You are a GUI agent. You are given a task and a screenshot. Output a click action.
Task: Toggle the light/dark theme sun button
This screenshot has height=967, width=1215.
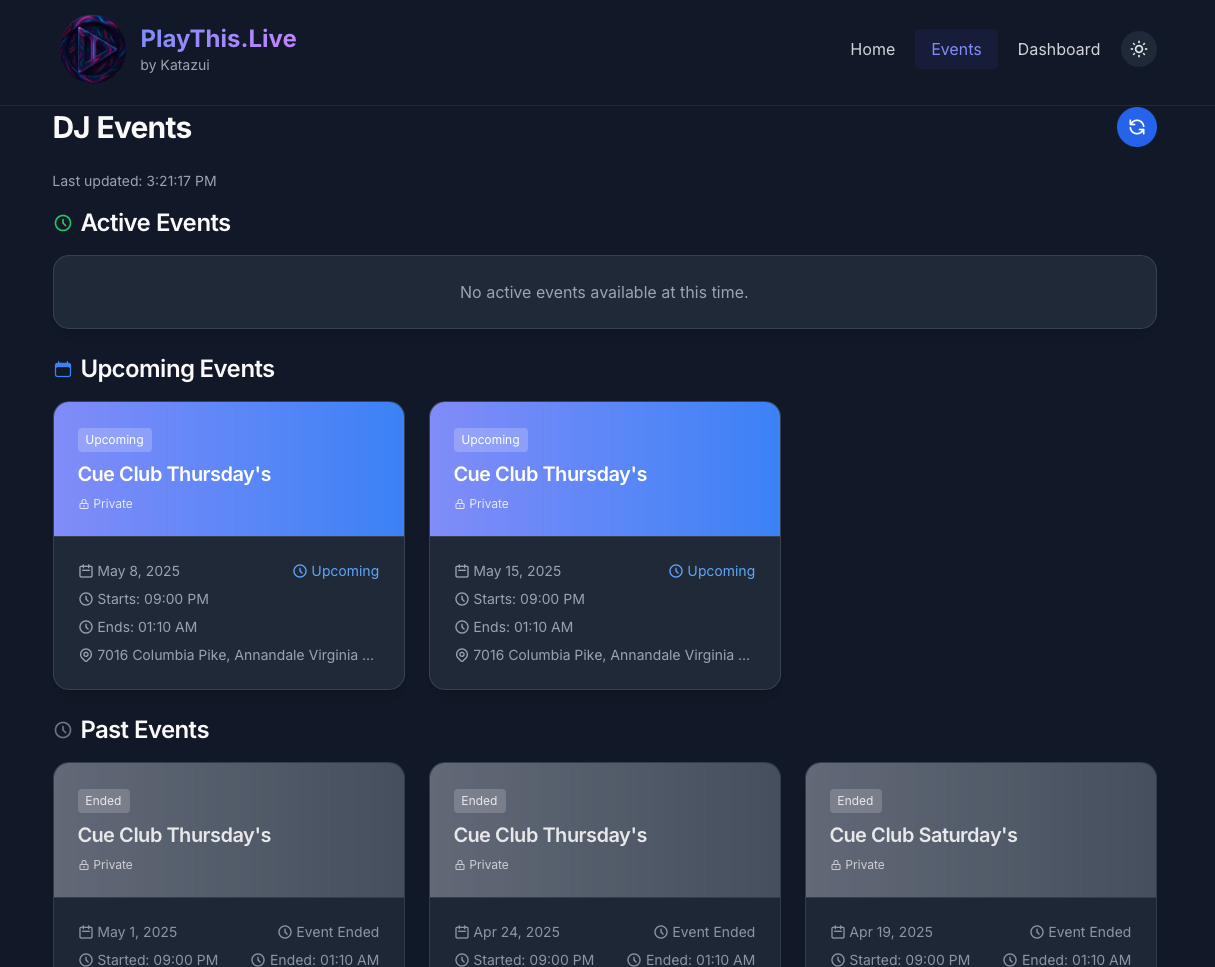(1138, 49)
